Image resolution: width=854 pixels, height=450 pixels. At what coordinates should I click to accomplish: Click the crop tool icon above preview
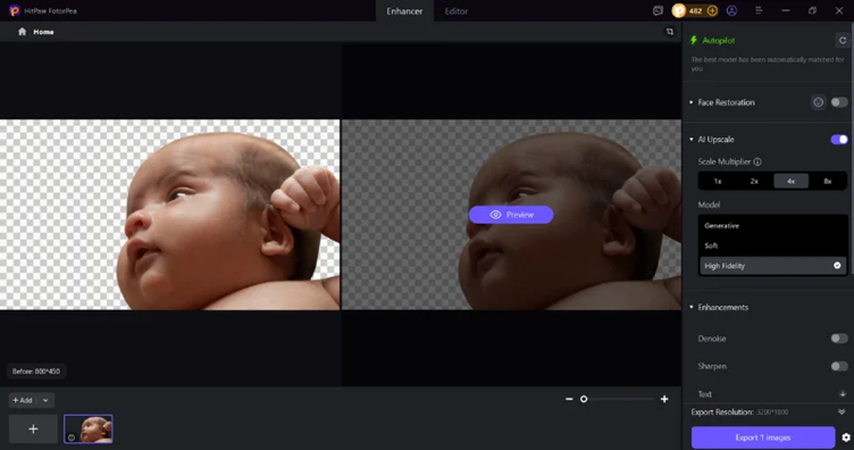pyautogui.click(x=670, y=32)
